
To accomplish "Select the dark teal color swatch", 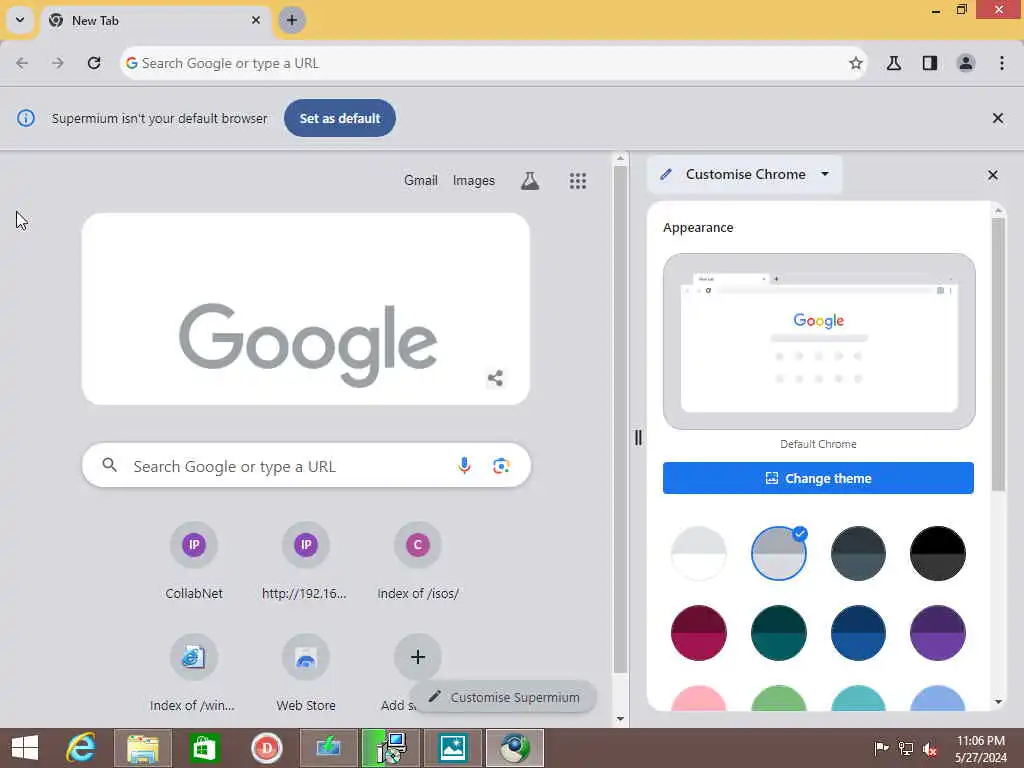I will [x=778, y=633].
